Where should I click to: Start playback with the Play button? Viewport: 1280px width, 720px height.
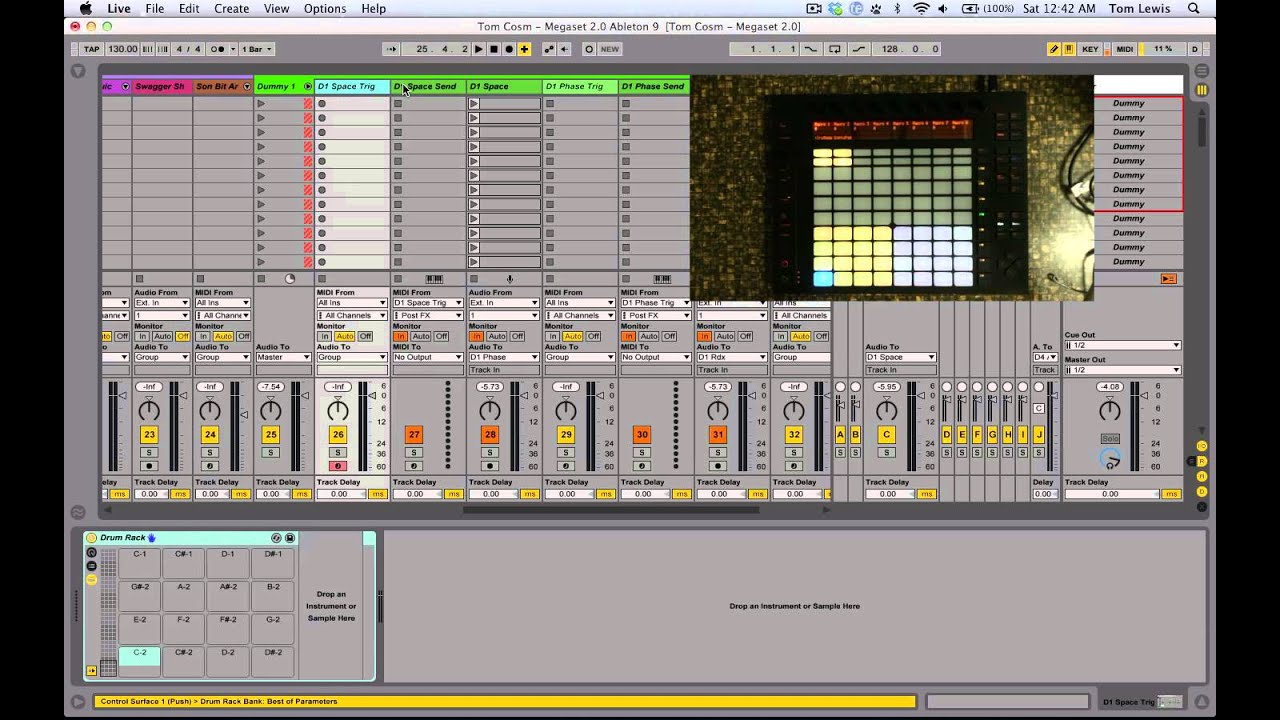tap(478, 49)
